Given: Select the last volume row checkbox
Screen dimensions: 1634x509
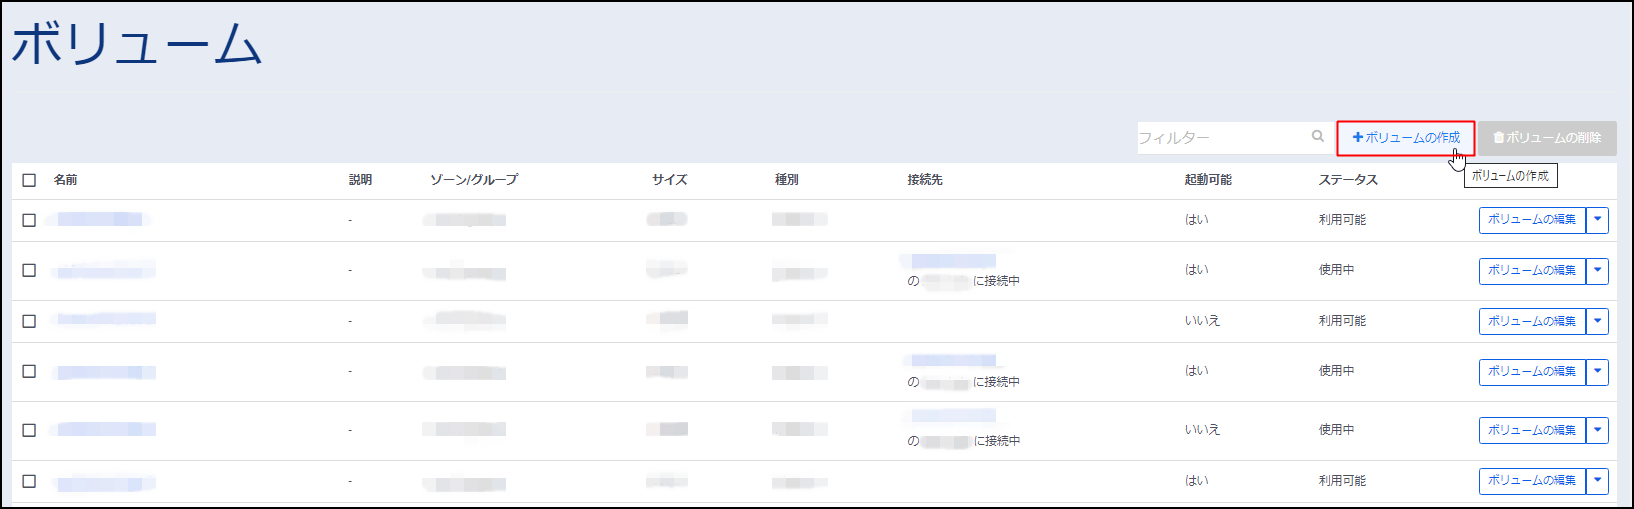Looking at the screenshot, I should [x=29, y=481].
